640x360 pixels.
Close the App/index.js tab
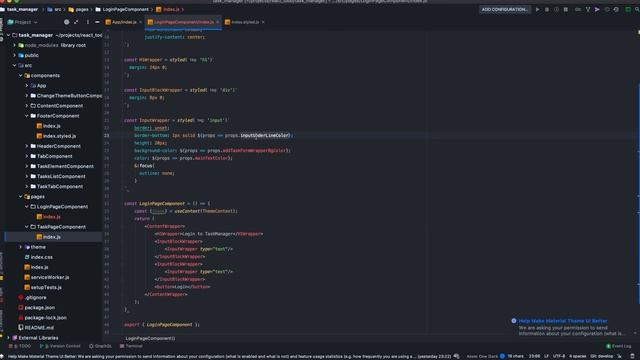tap(140, 22)
